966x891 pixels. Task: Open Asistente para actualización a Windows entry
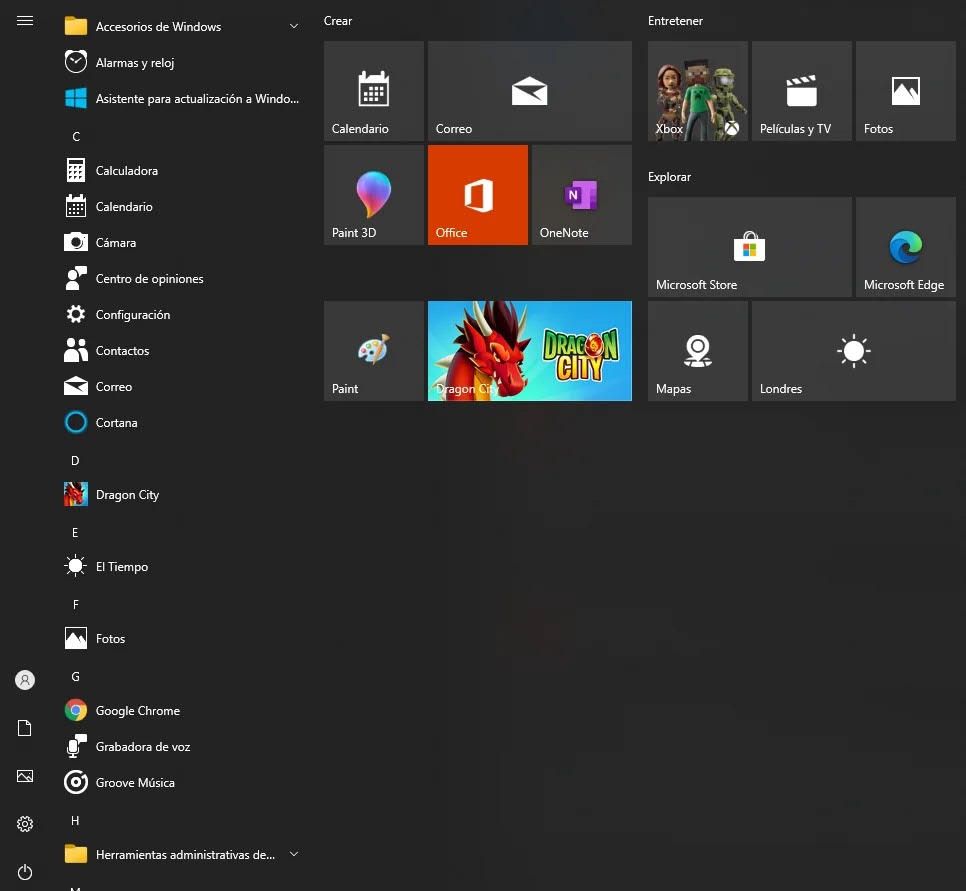point(182,99)
